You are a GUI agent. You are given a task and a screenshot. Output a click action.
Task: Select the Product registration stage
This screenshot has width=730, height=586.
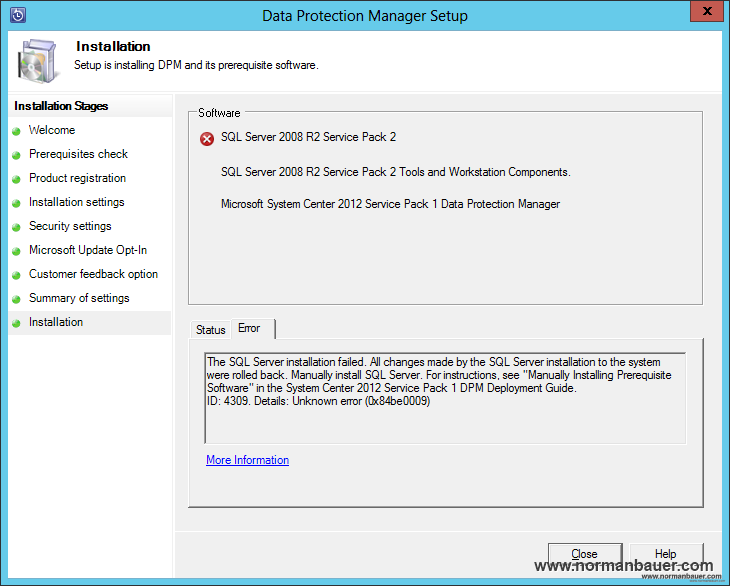(77, 178)
